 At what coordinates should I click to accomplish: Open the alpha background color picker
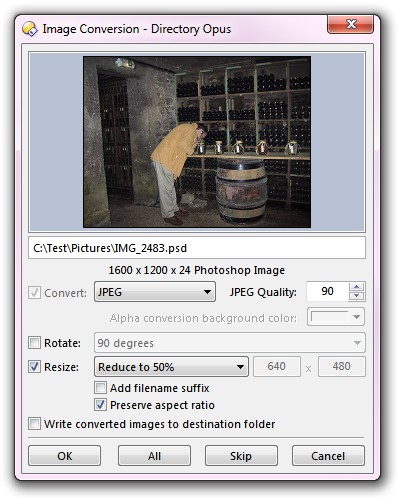(336, 317)
